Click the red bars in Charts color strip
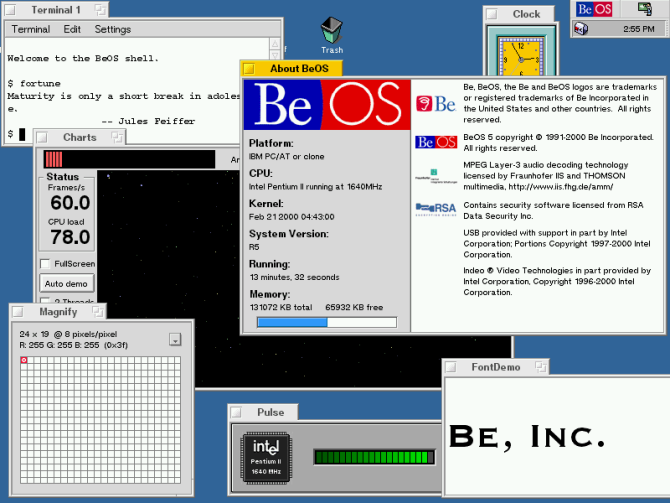This screenshot has height=503, width=670. click(54, 159)
